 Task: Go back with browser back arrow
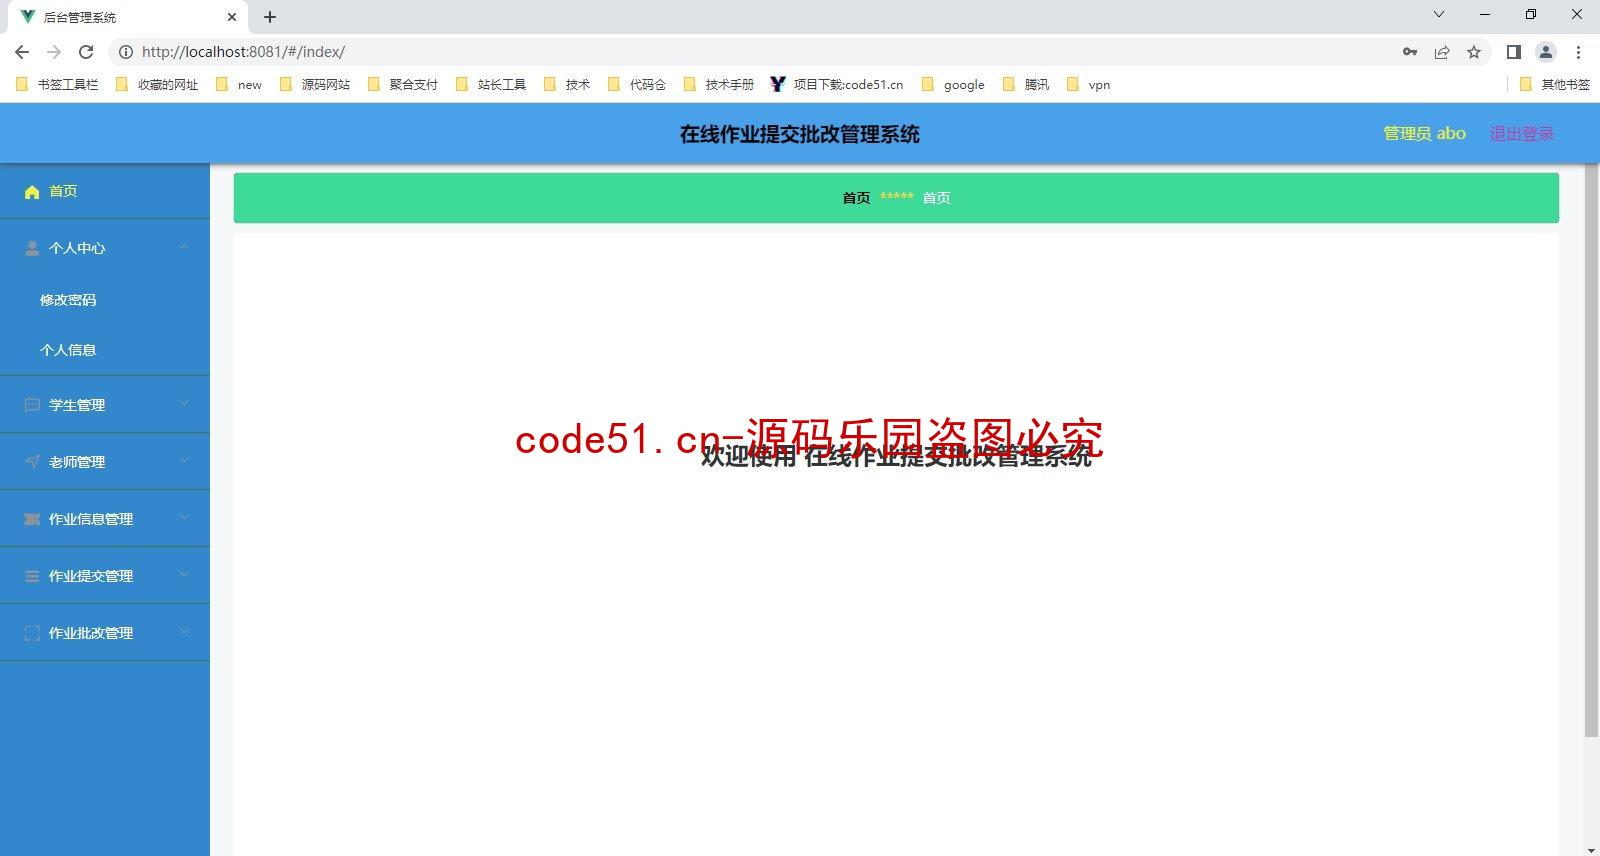(x=22, y=52)
